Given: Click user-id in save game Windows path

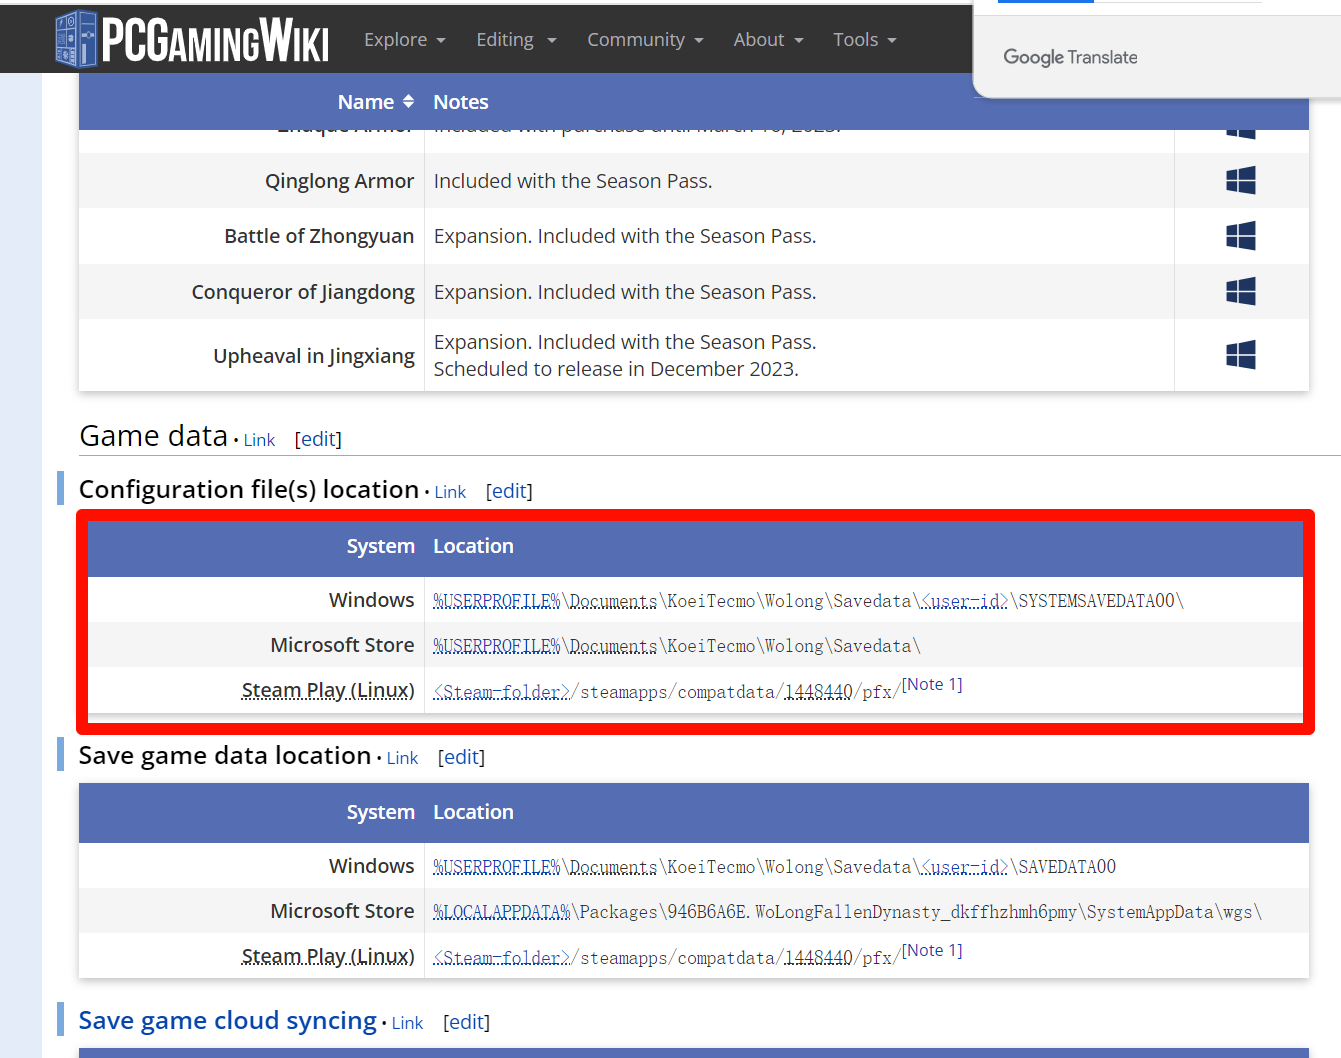Looking at the screenshot, I should (965, 867).
